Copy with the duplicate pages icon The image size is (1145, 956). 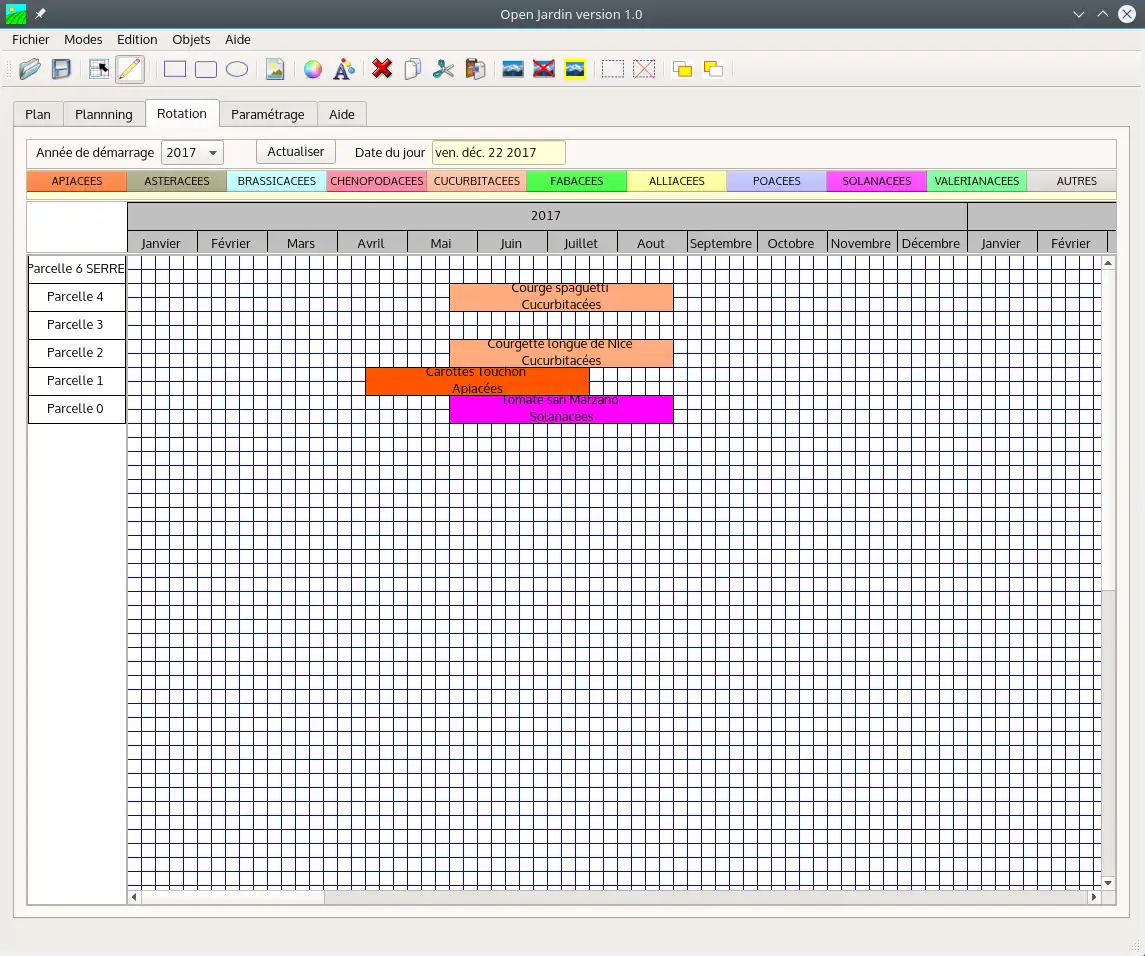click(x=413, y=69)
